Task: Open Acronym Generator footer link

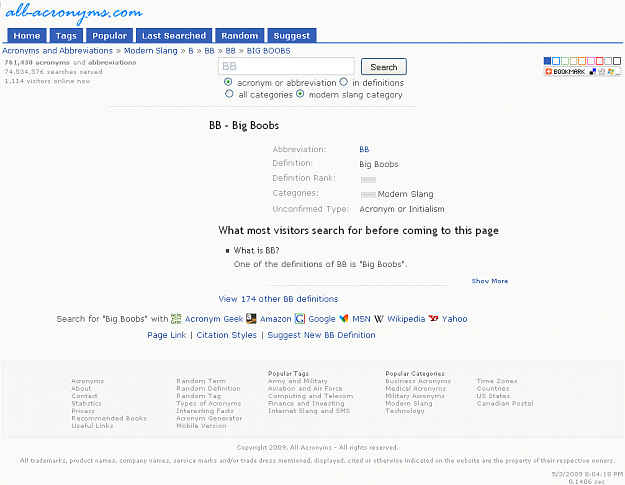Action: pyautogui.click(x=209, y=418)
